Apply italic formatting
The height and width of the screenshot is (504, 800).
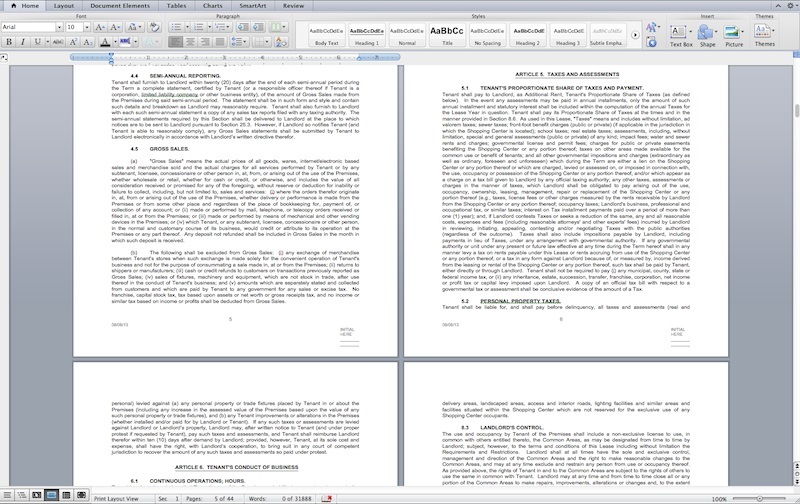point(22,42)
